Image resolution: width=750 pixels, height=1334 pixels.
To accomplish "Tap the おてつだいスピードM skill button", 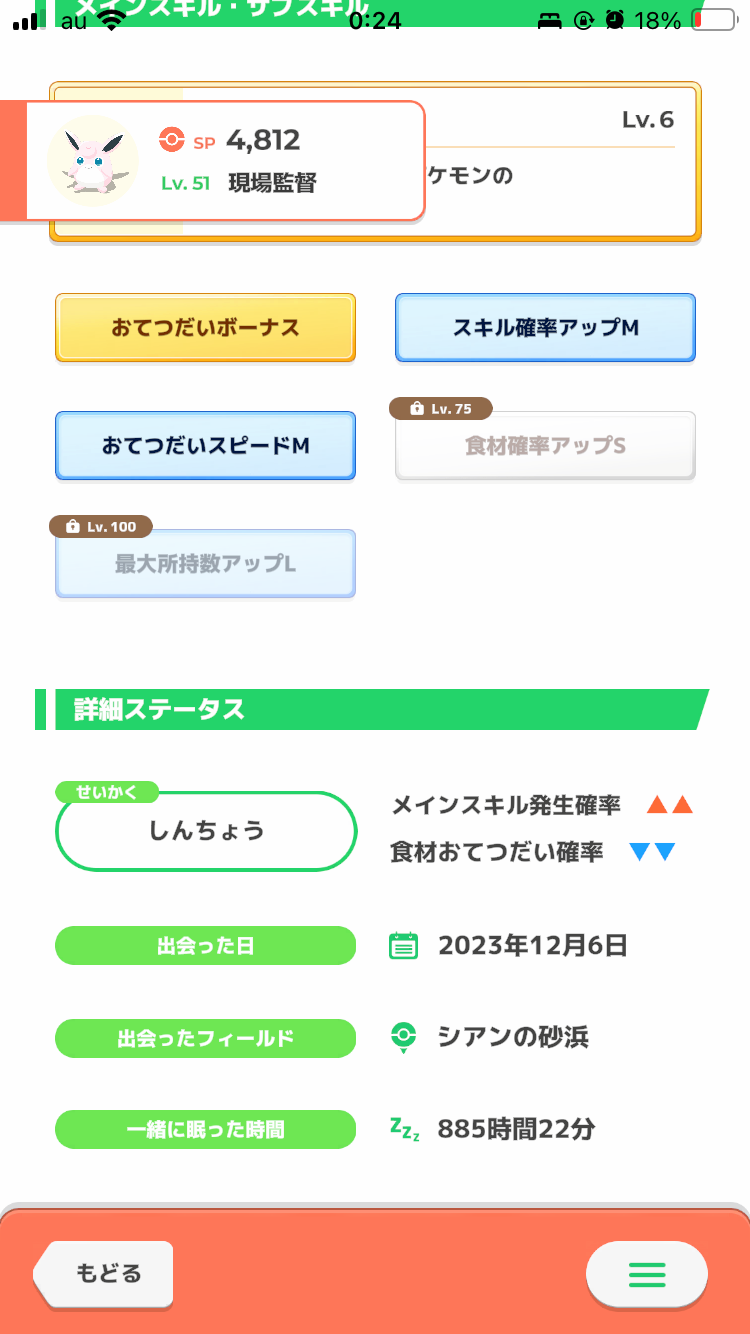I will pyautogui.click(x=205, y=446).
